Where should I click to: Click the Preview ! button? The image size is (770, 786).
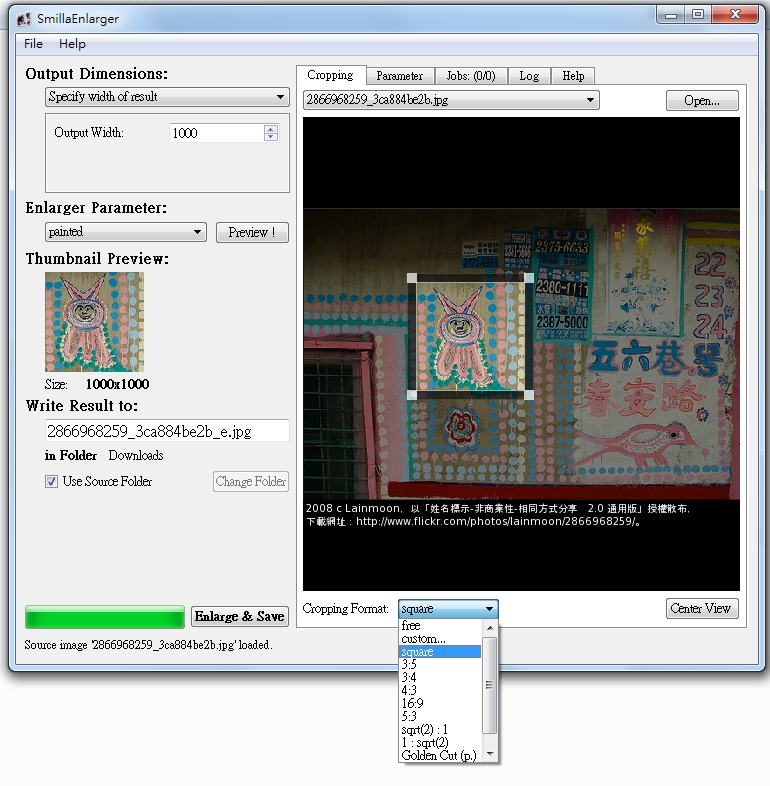[x=252, y=232]
